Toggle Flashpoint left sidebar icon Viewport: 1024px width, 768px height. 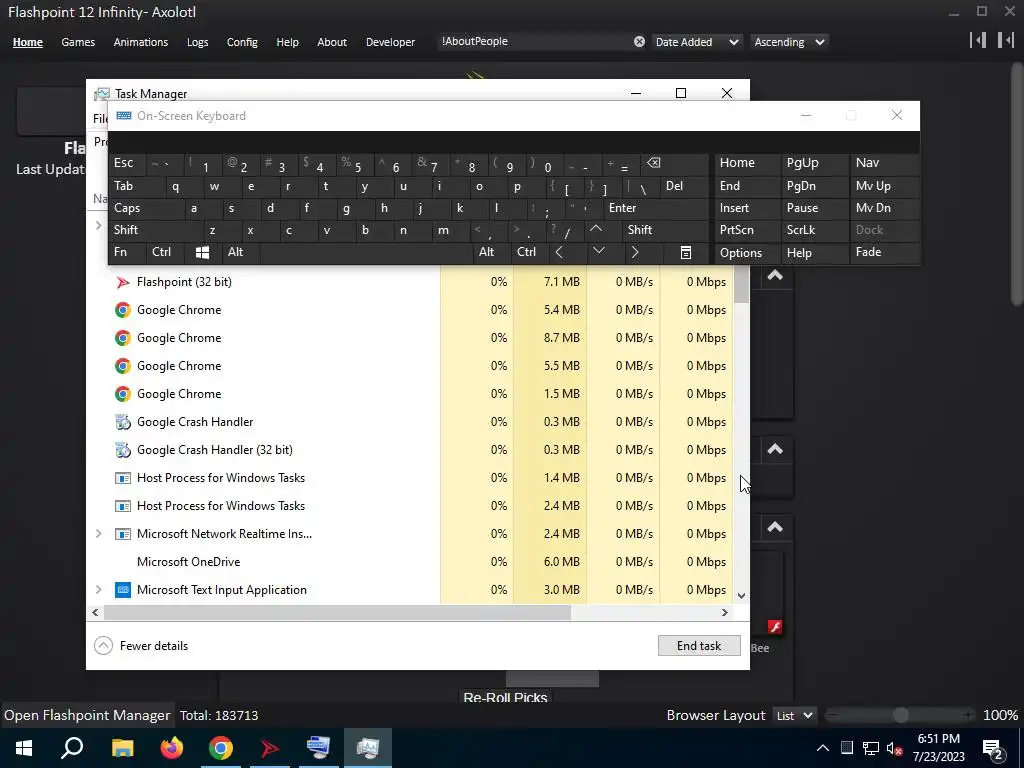[978, 40]
